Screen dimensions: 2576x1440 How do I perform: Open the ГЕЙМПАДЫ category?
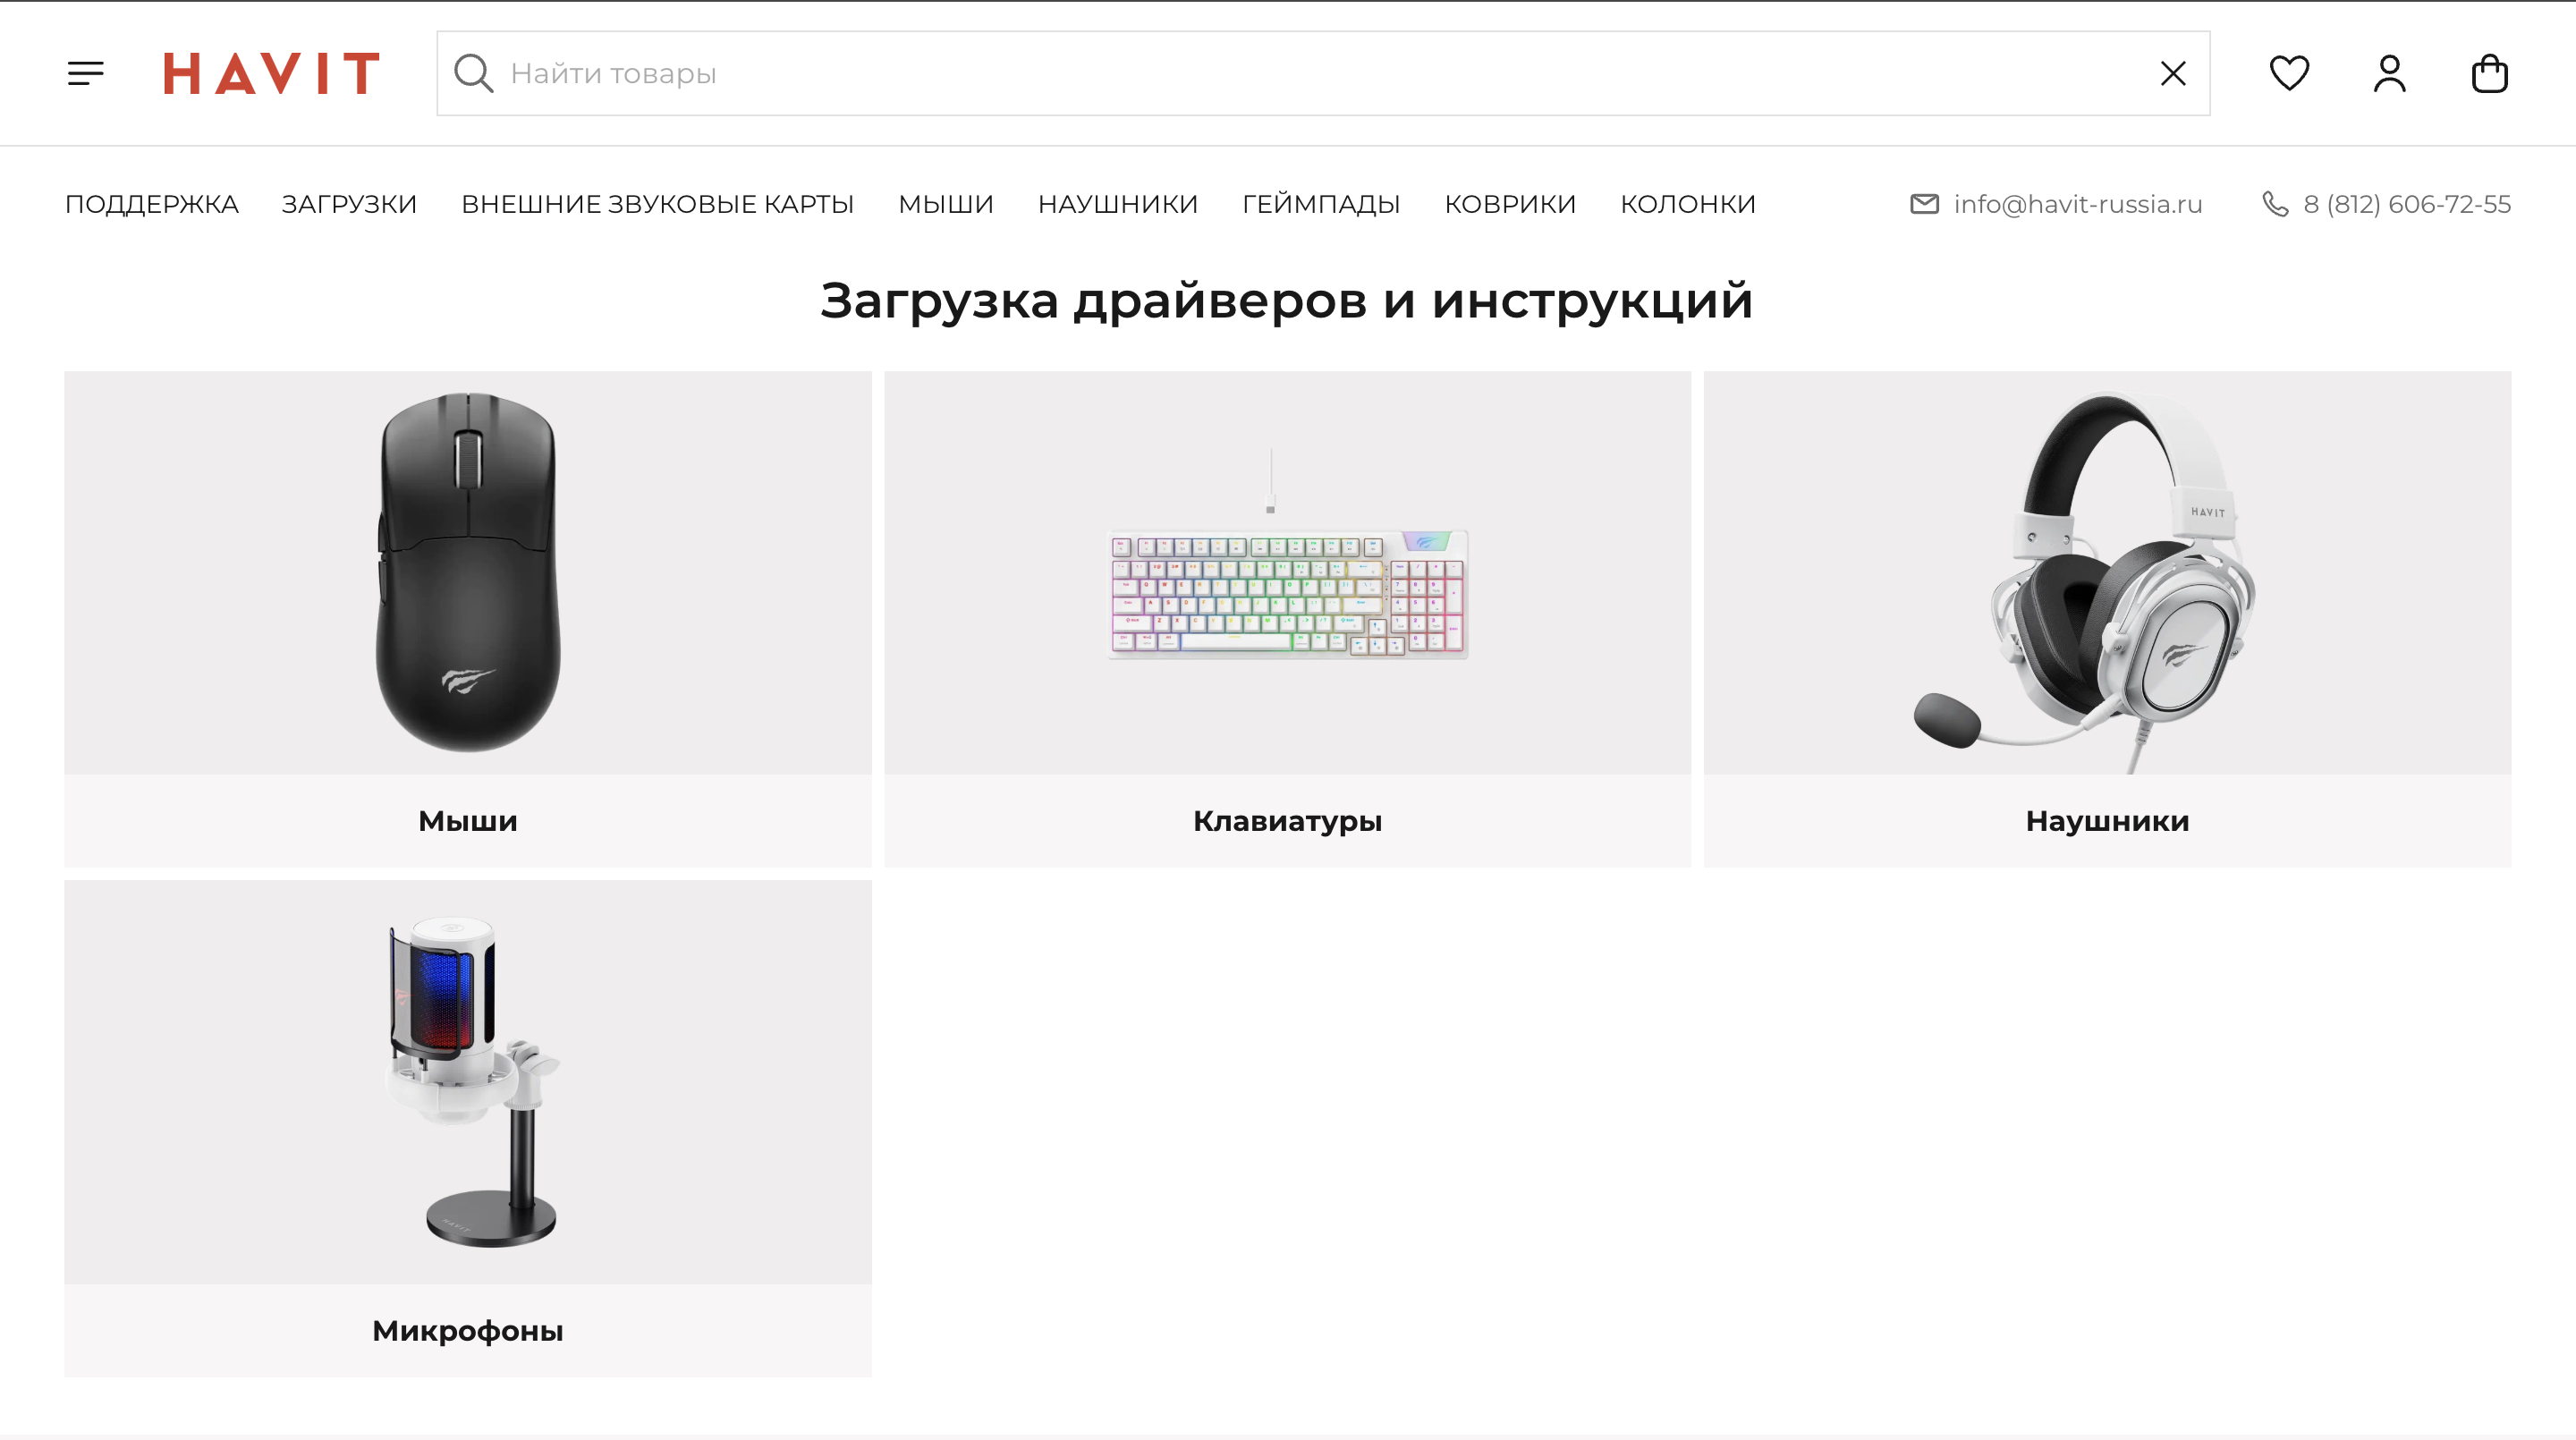1320,204
